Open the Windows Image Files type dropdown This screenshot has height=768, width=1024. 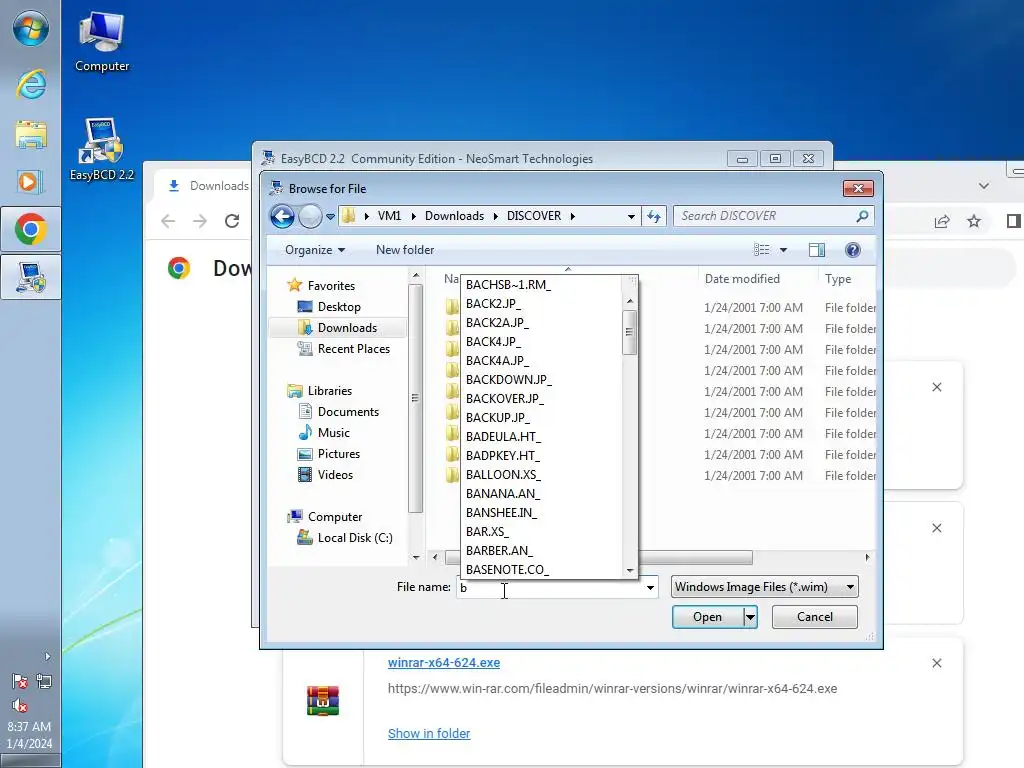(764, 587)
